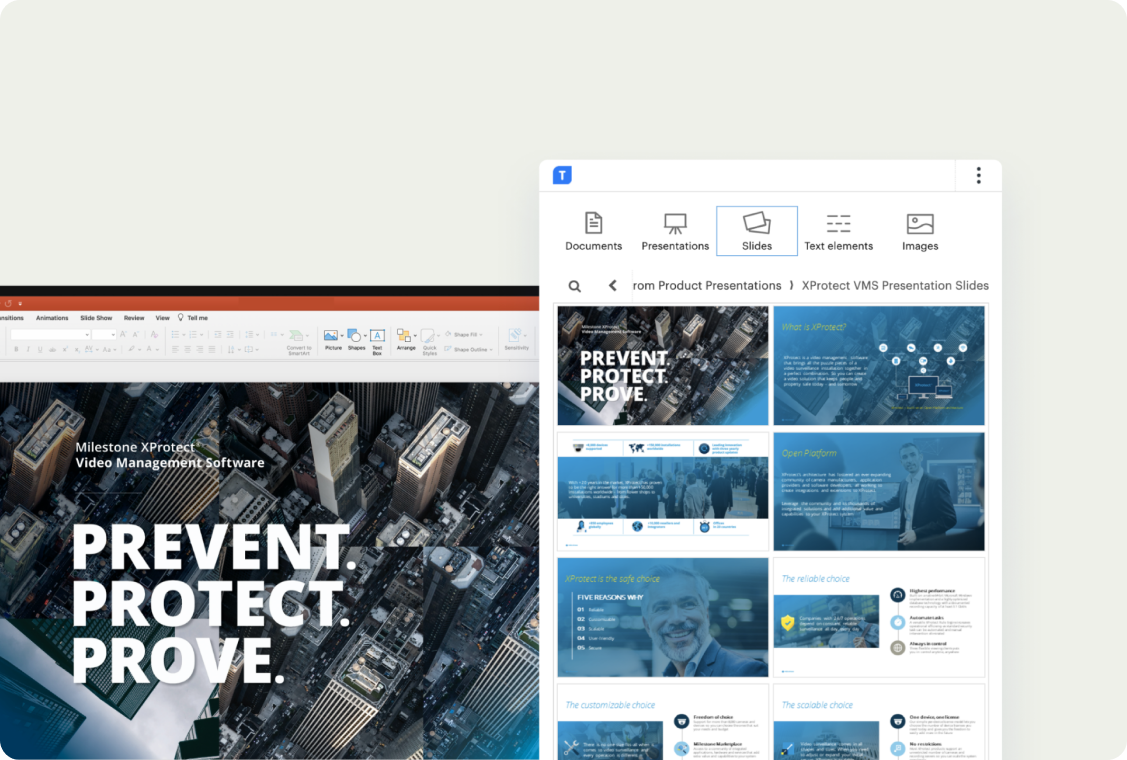Insert a Text Box from ribbon
The height and width of the screenshot is (760, 1127).
click(x=377, y=340)
